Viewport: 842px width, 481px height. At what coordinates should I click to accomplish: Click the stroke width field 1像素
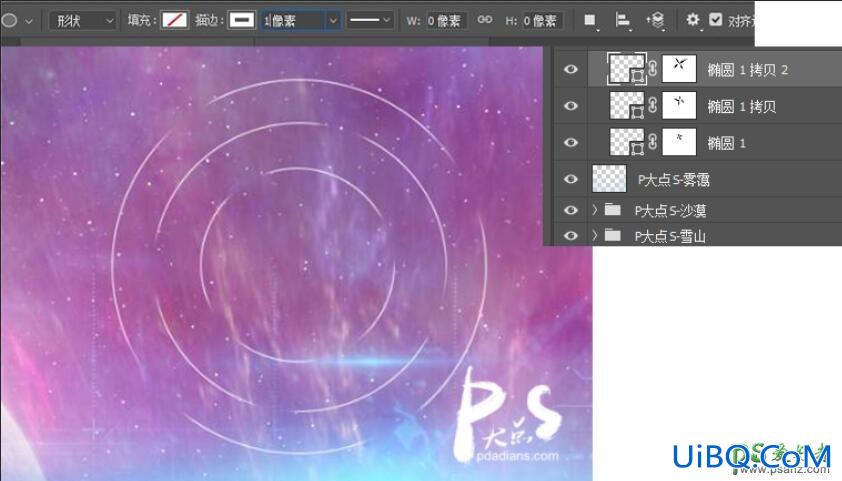293,21
